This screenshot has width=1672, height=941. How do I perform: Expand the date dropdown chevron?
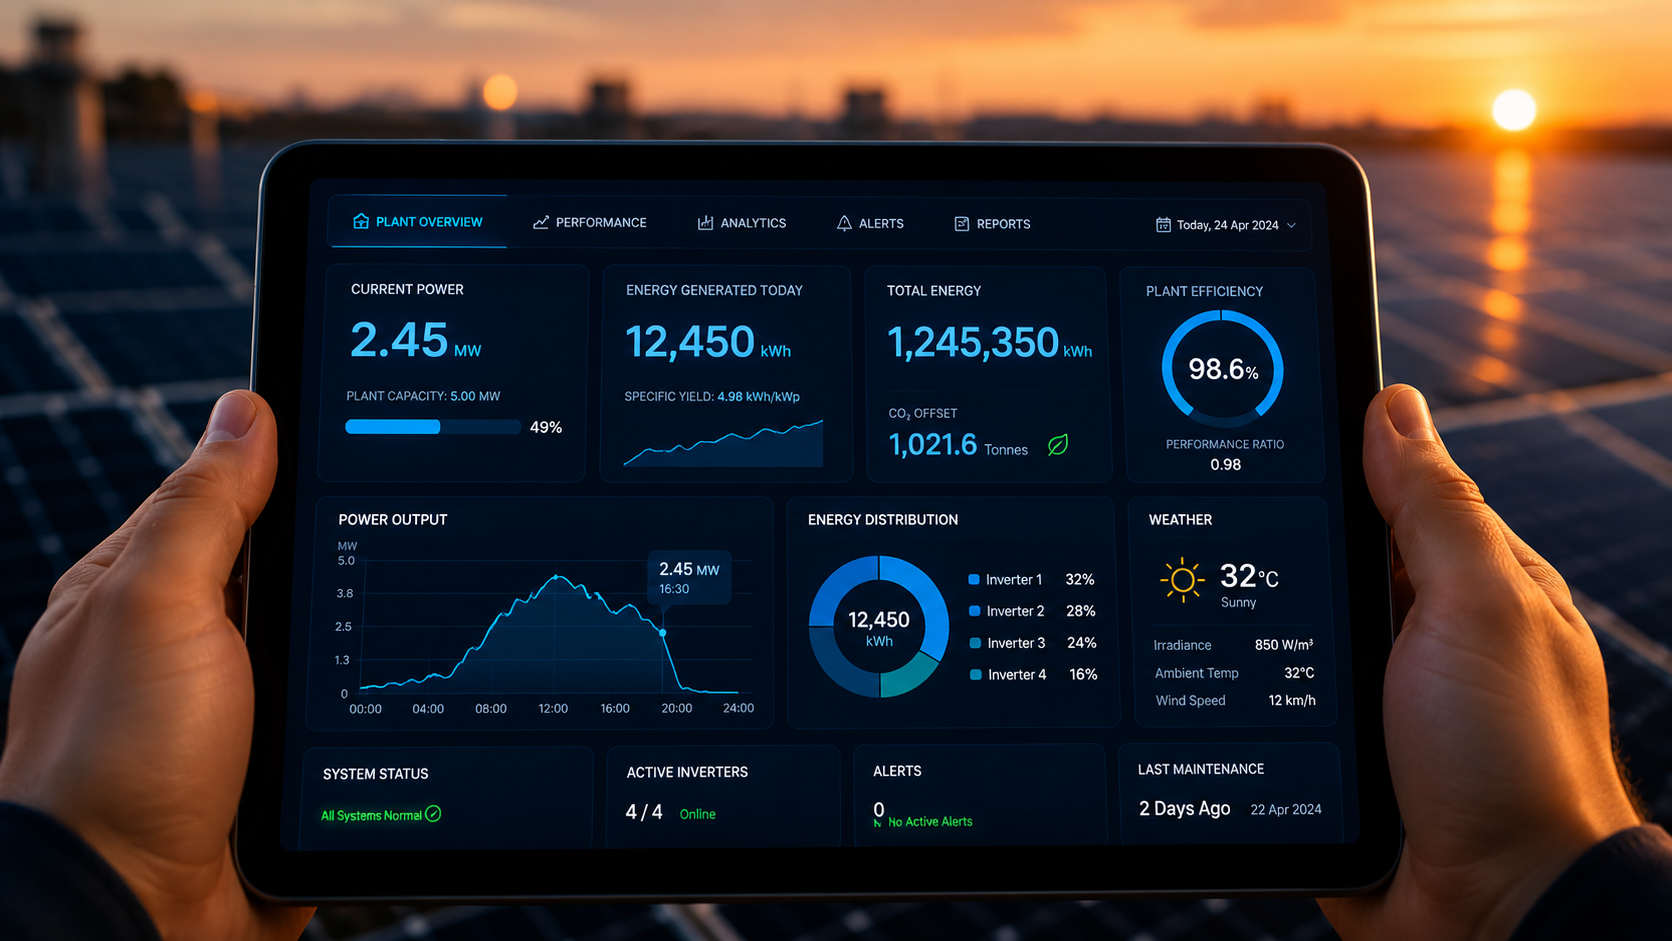[x=1291, y=226]
